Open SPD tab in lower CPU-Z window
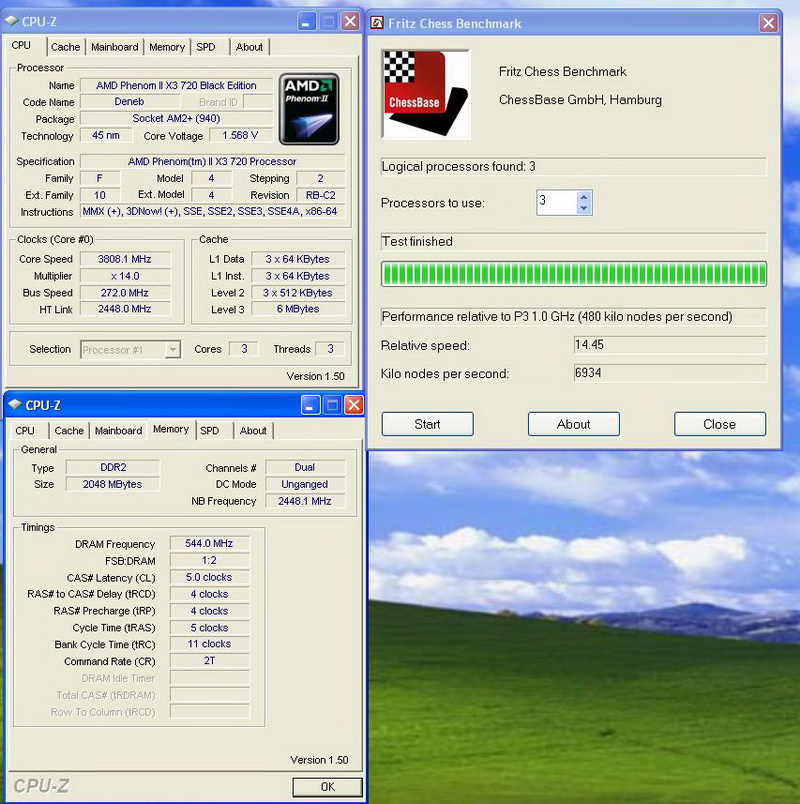The width and height of the screenshot is (800, 804). click(209, 430)
